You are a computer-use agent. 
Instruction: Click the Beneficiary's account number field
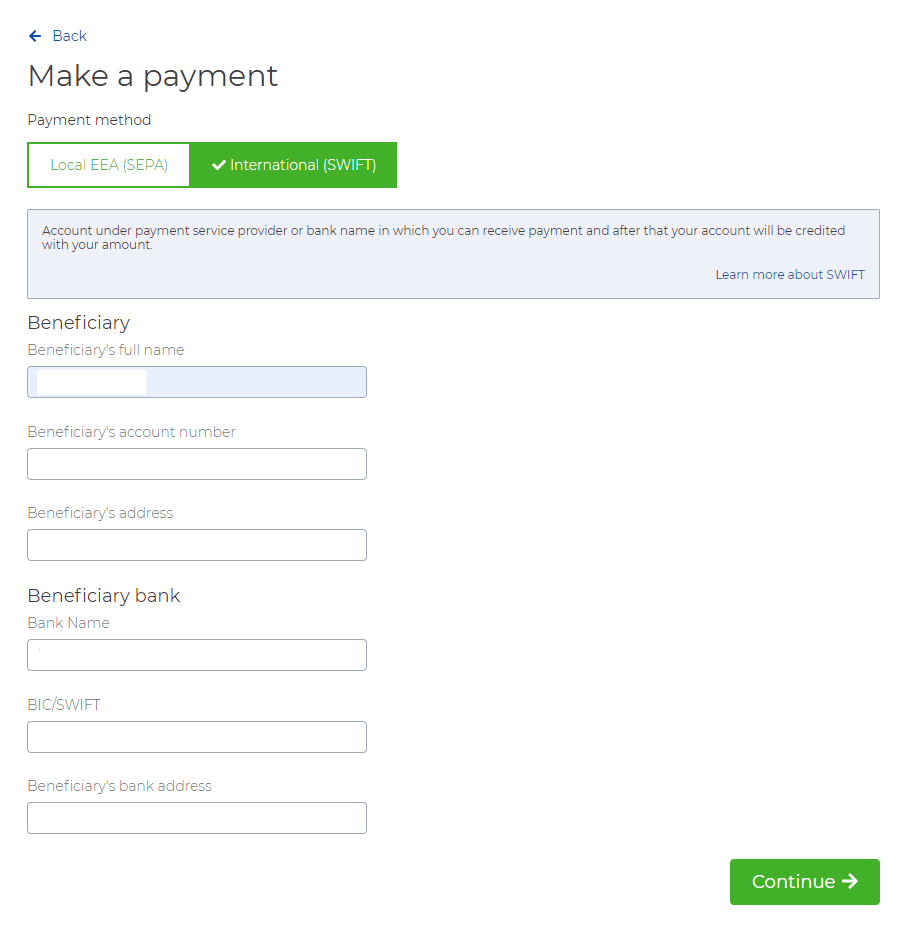click(x=196, y=463)
